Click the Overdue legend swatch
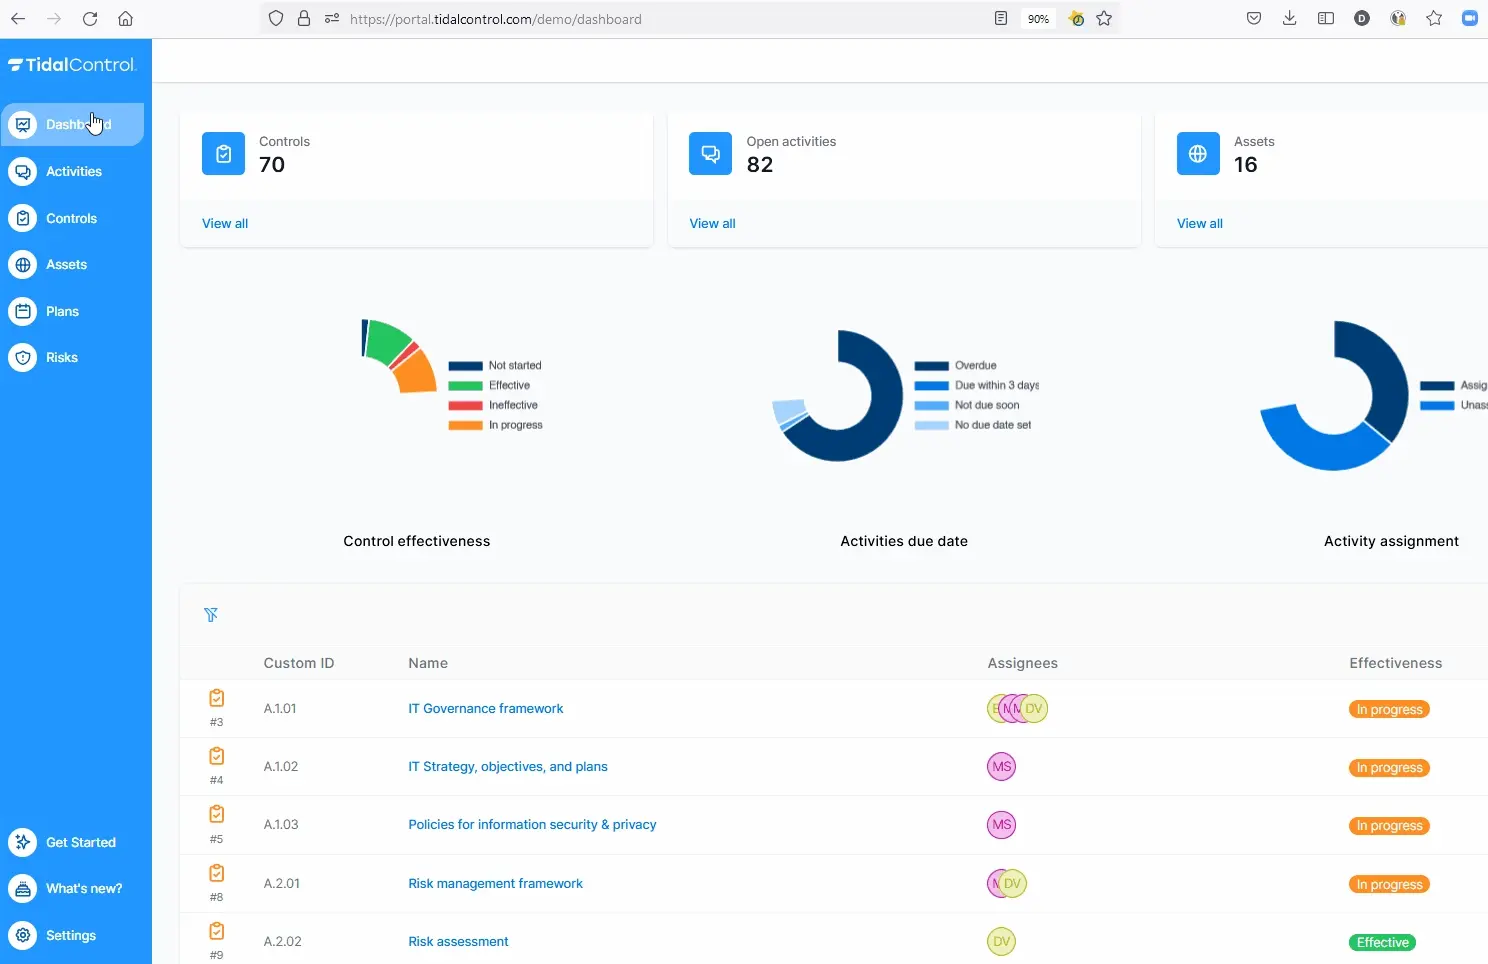1488x964 pixels. click(932, 366)
